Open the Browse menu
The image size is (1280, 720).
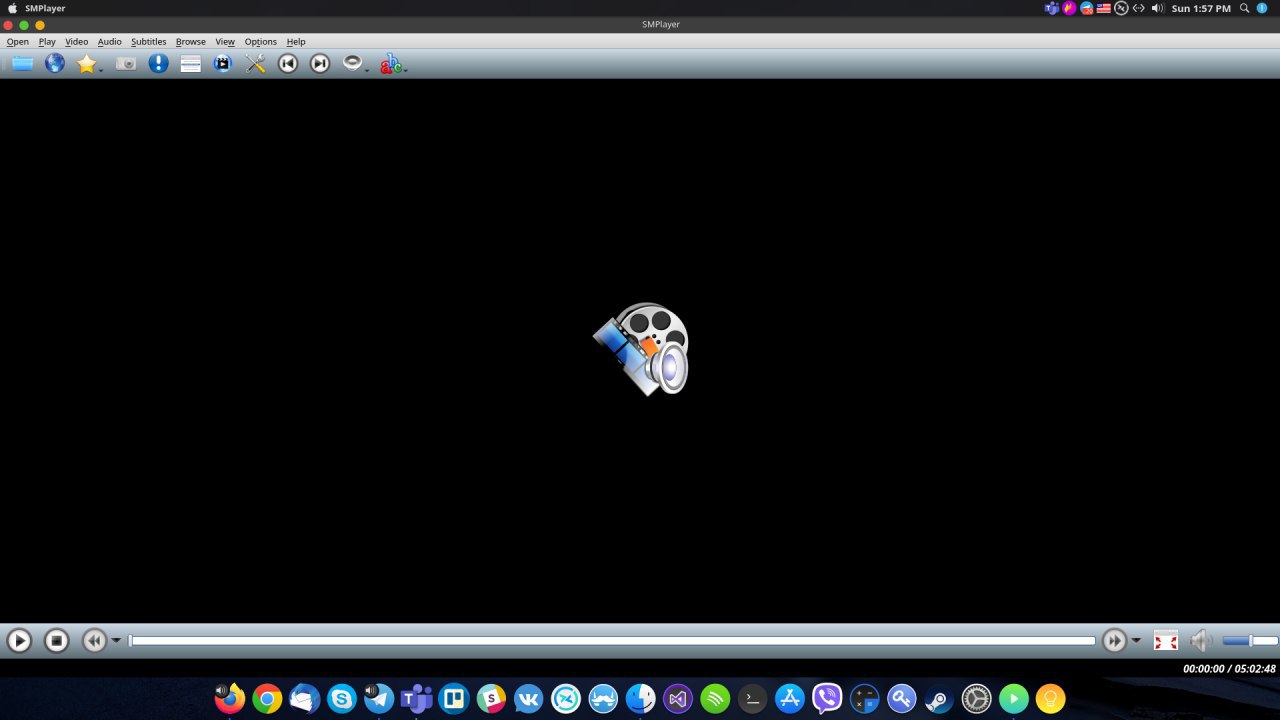pos(191,42)
